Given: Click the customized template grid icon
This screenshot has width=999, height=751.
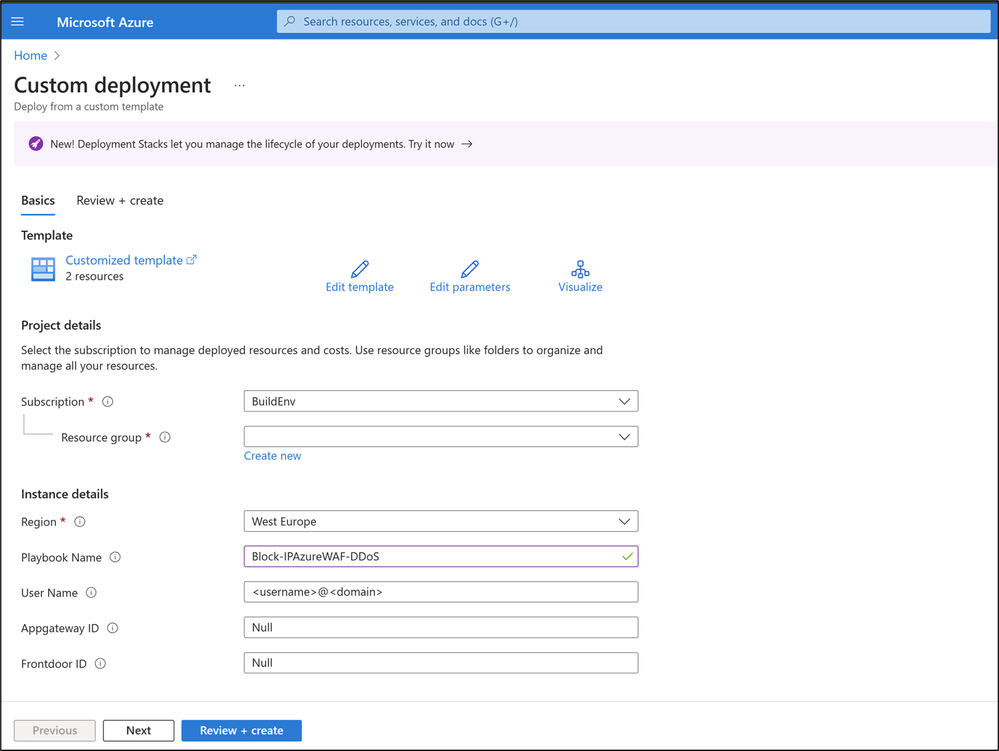Looking at the screenshot, I should pyautogui.click(x=43, y=269).
